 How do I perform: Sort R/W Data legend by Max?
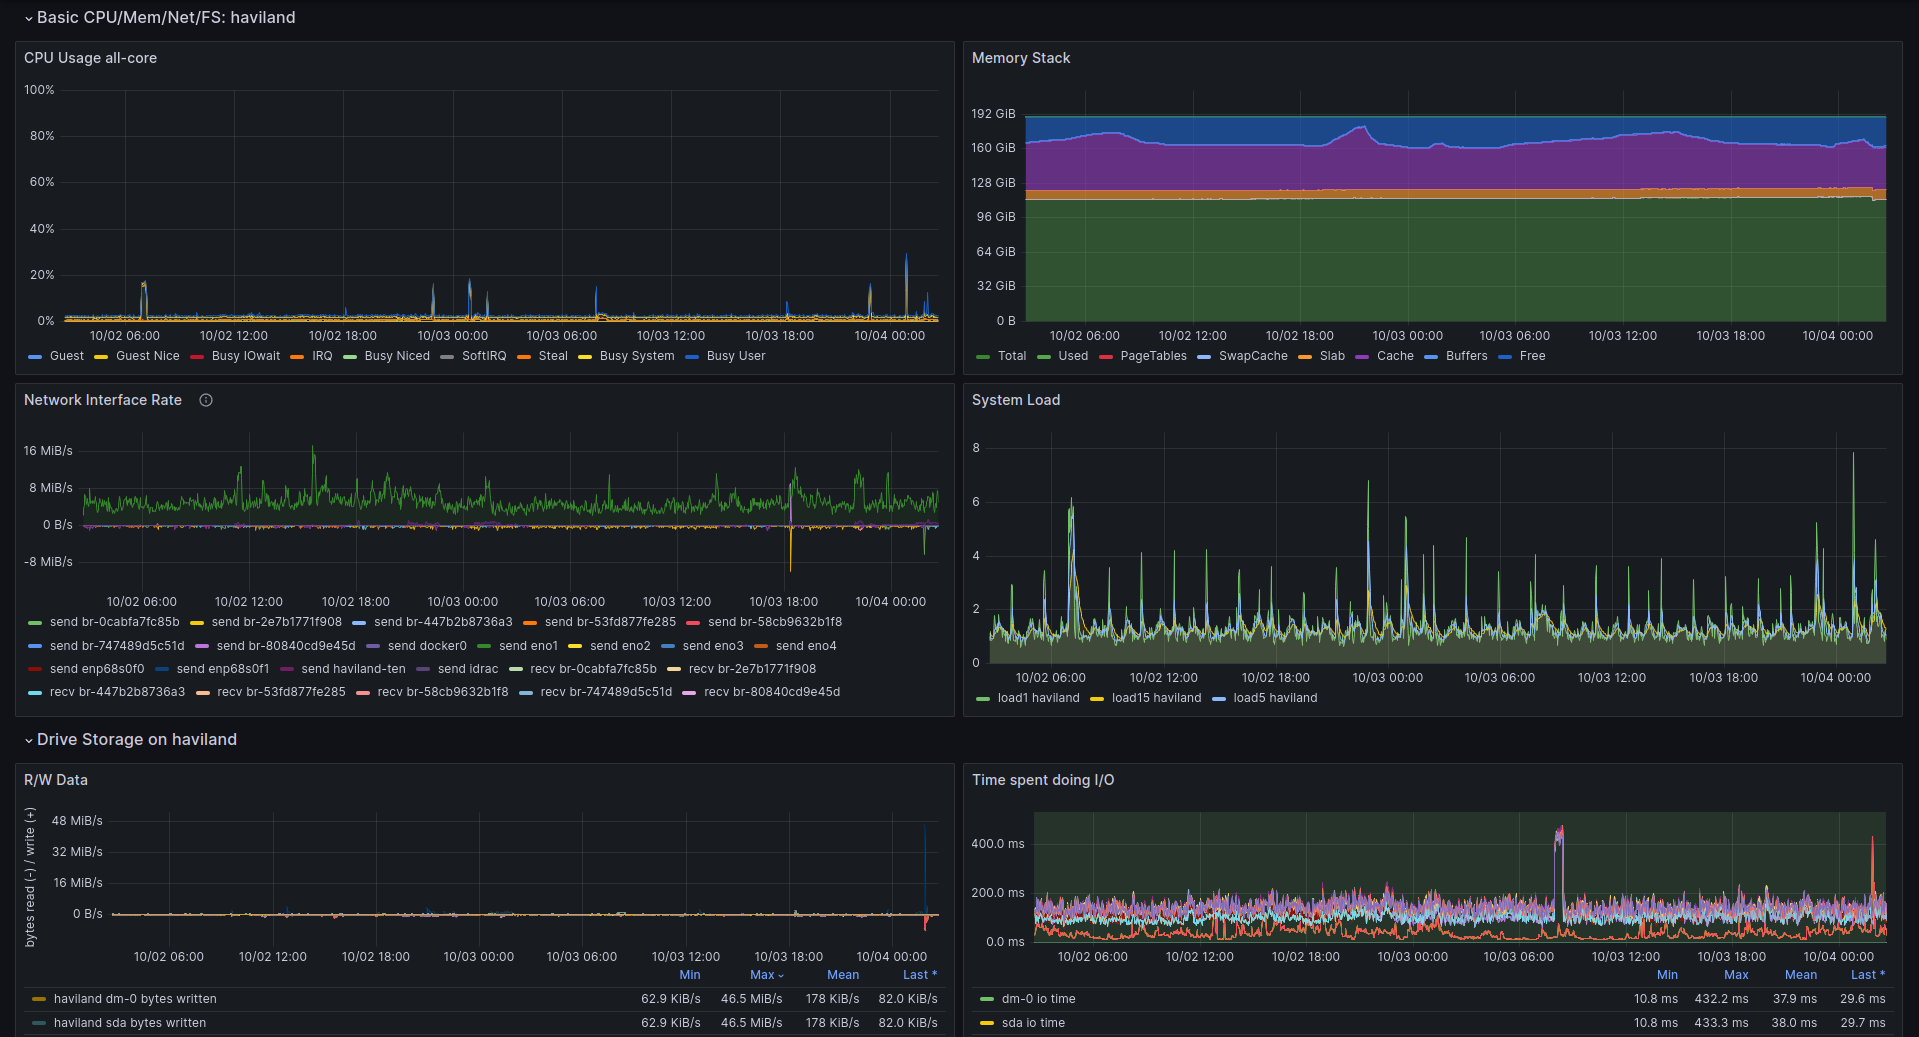(767, 975)
